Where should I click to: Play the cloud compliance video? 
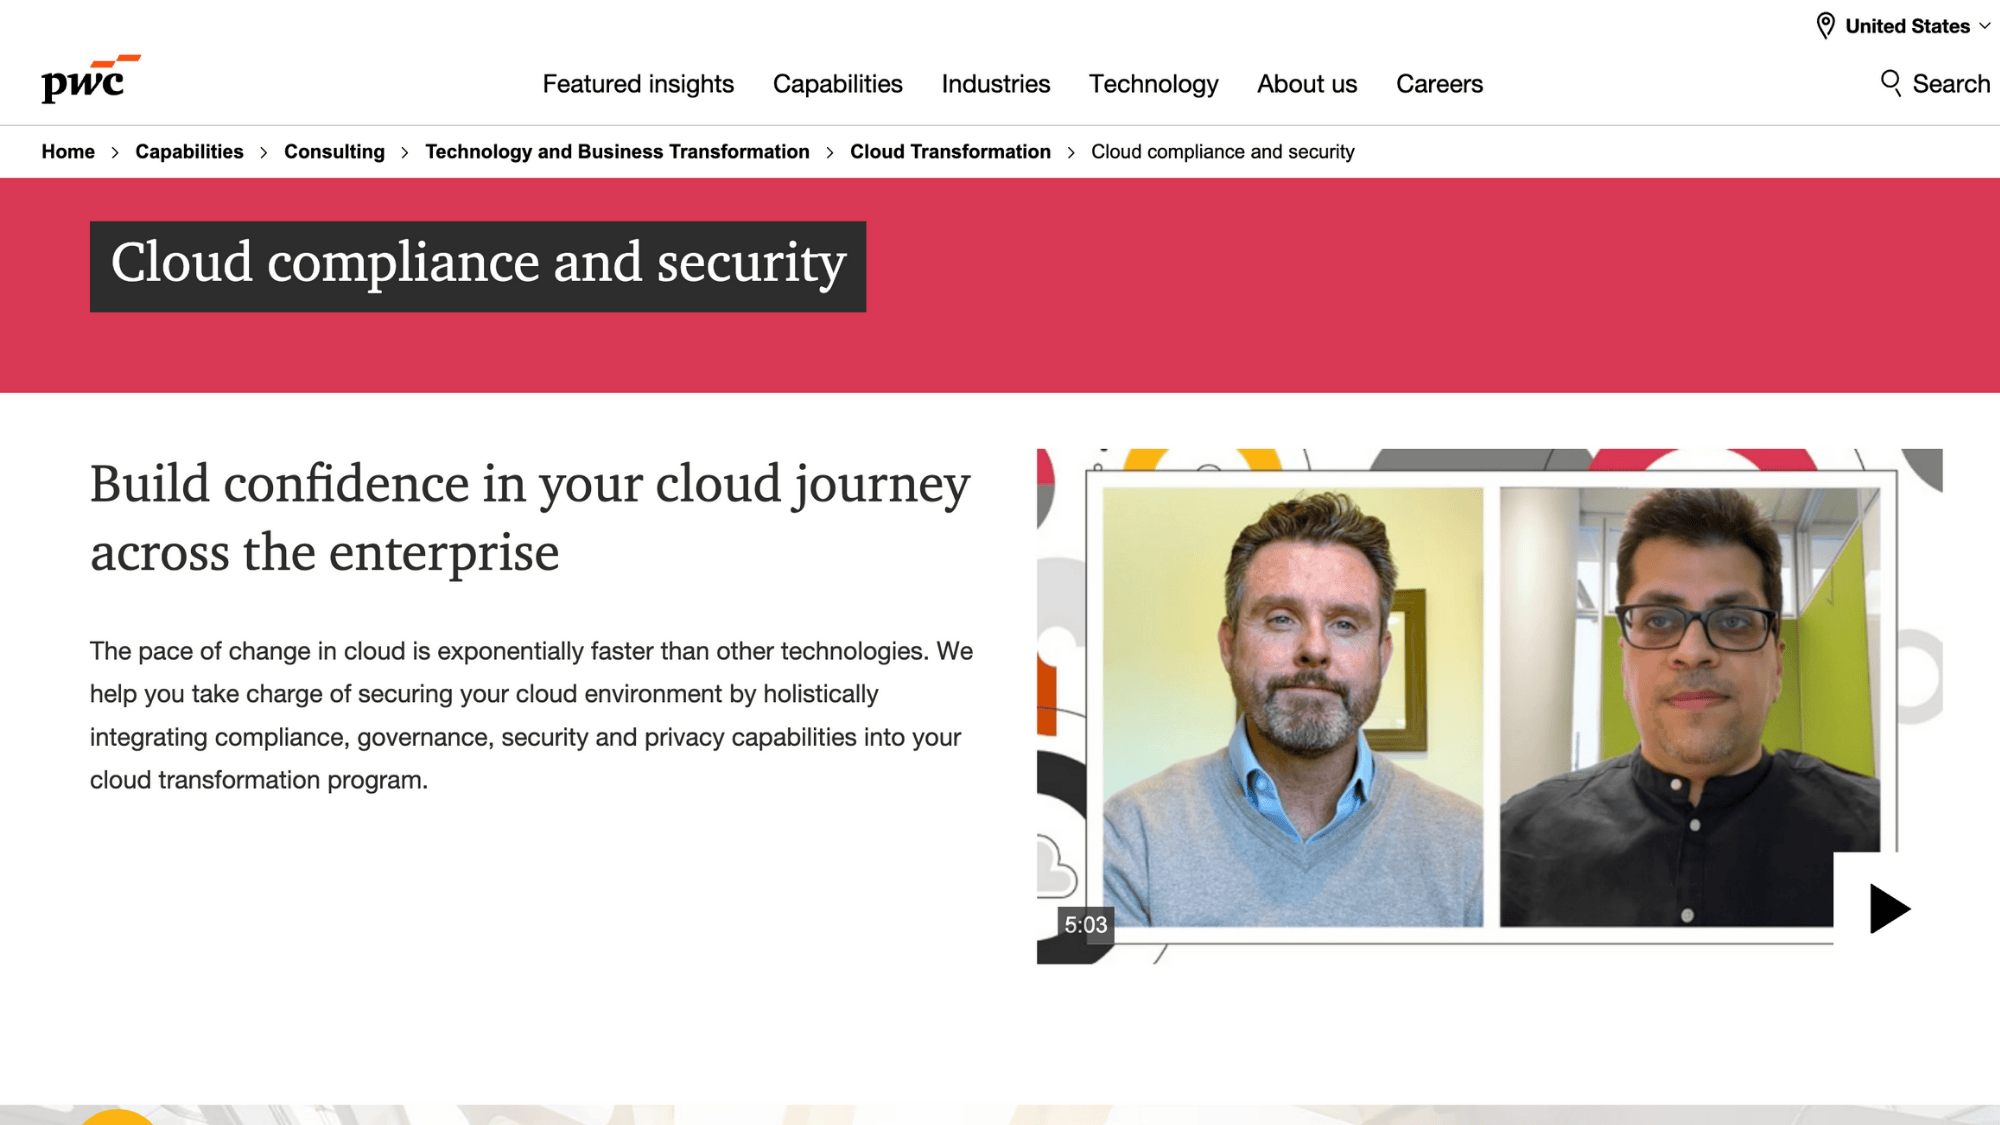(1888, 909)
